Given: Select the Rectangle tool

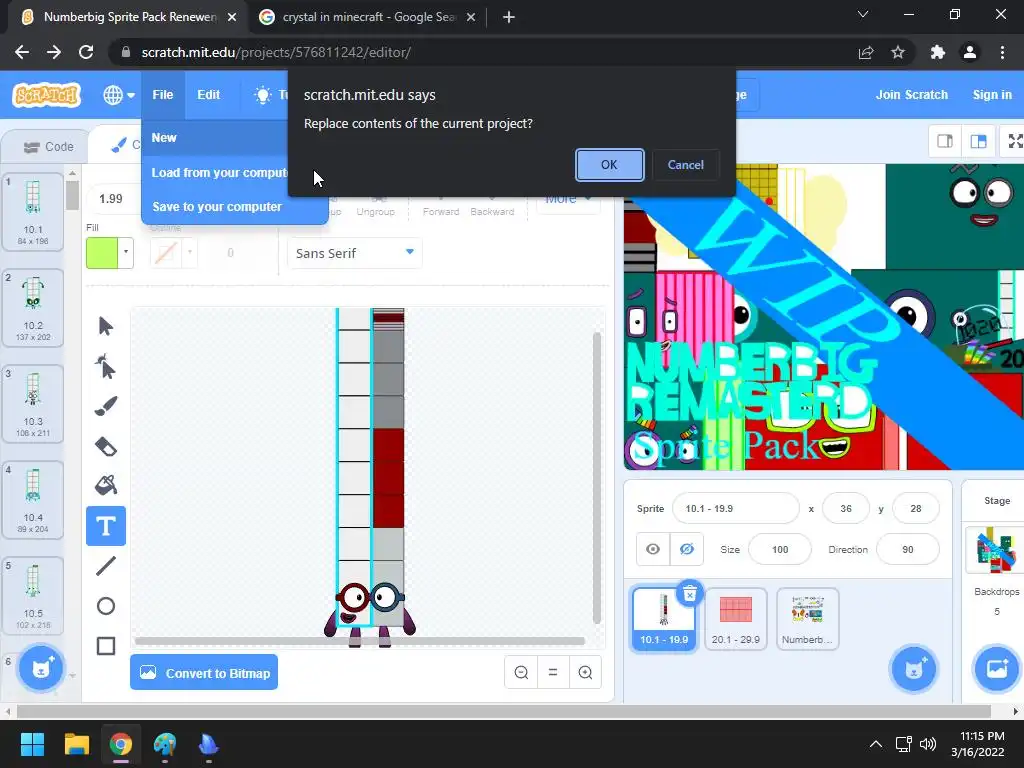Looking at the screenshot, I should click(106, 646).
